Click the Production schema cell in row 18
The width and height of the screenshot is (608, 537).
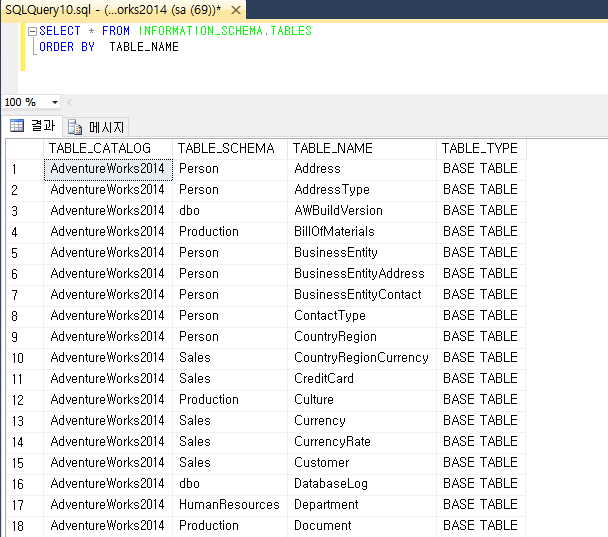pos(230,526)
